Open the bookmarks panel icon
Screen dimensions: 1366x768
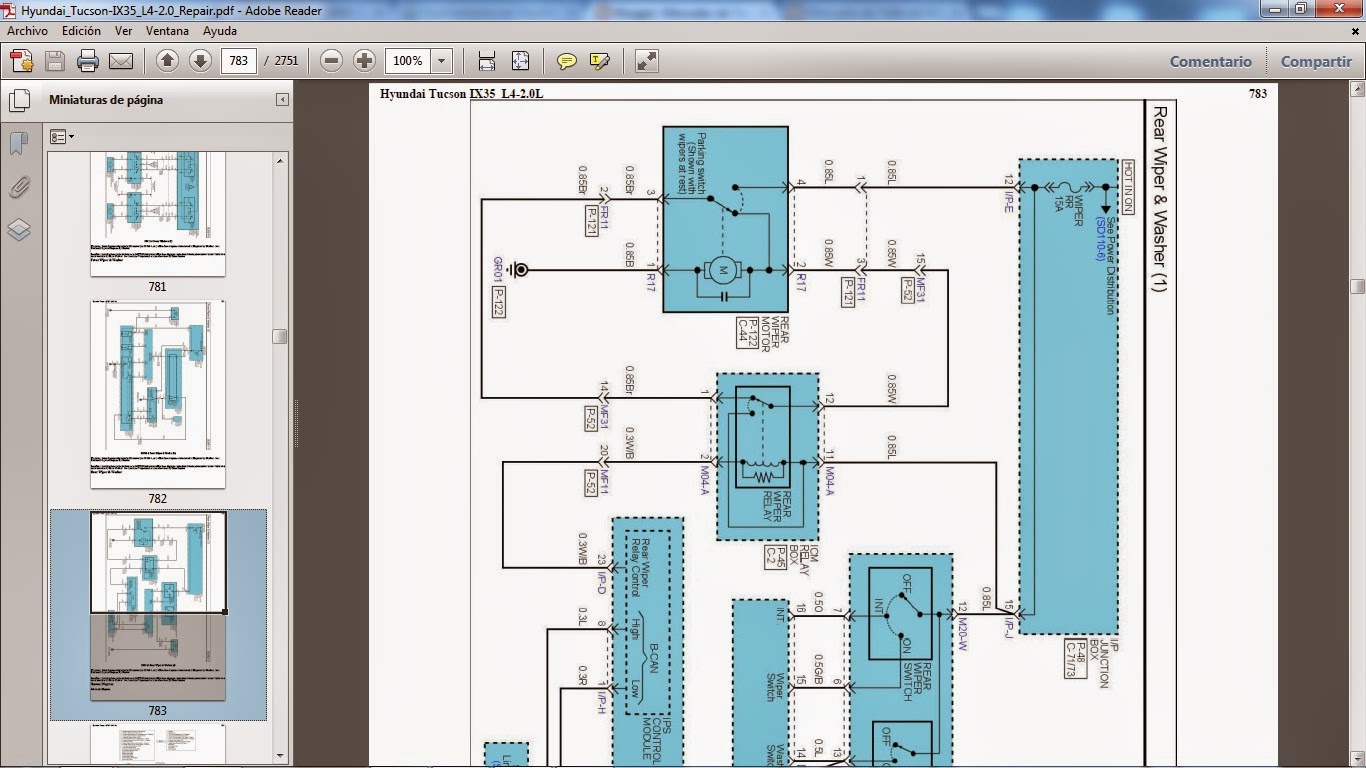coord(18,144)
